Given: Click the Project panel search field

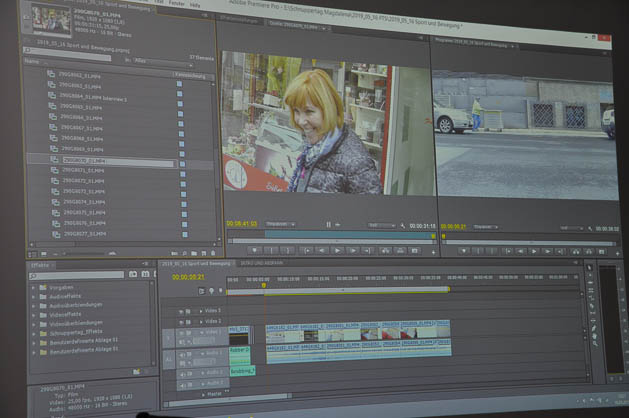Looking at the screenshot, I should pos(67,54).
